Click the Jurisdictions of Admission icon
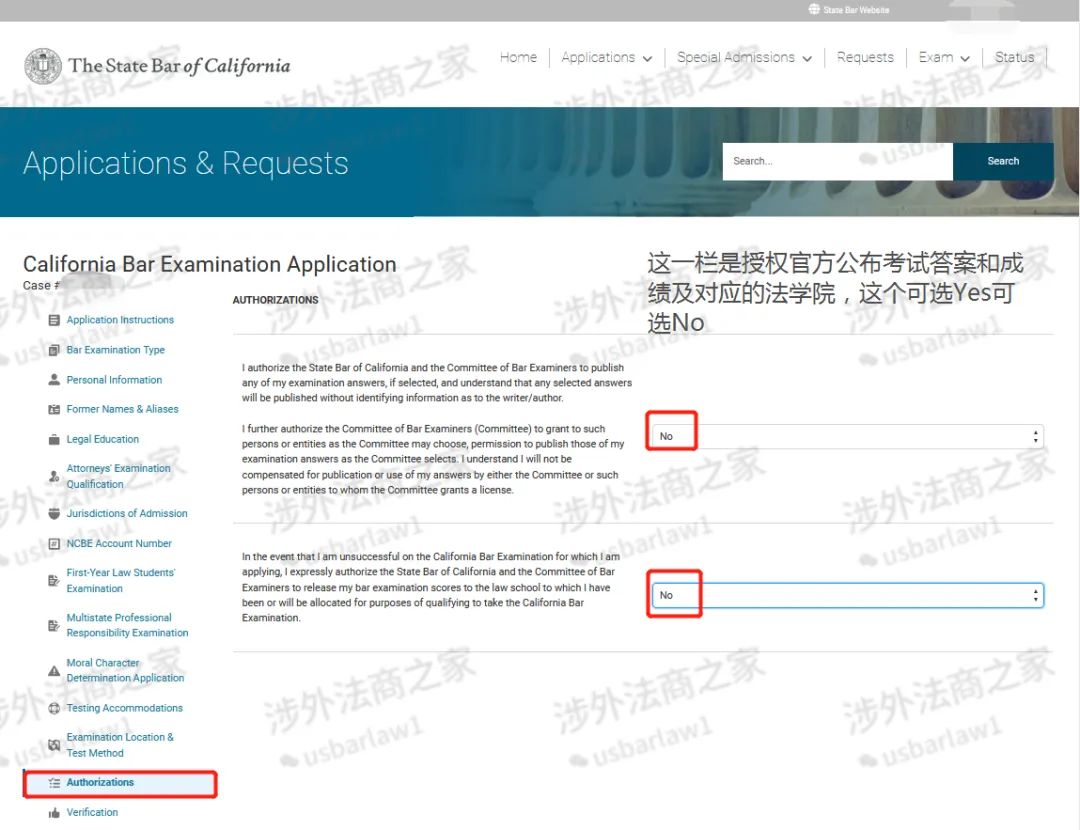This screenshot has height=830, width=1080. click(54, 513)
